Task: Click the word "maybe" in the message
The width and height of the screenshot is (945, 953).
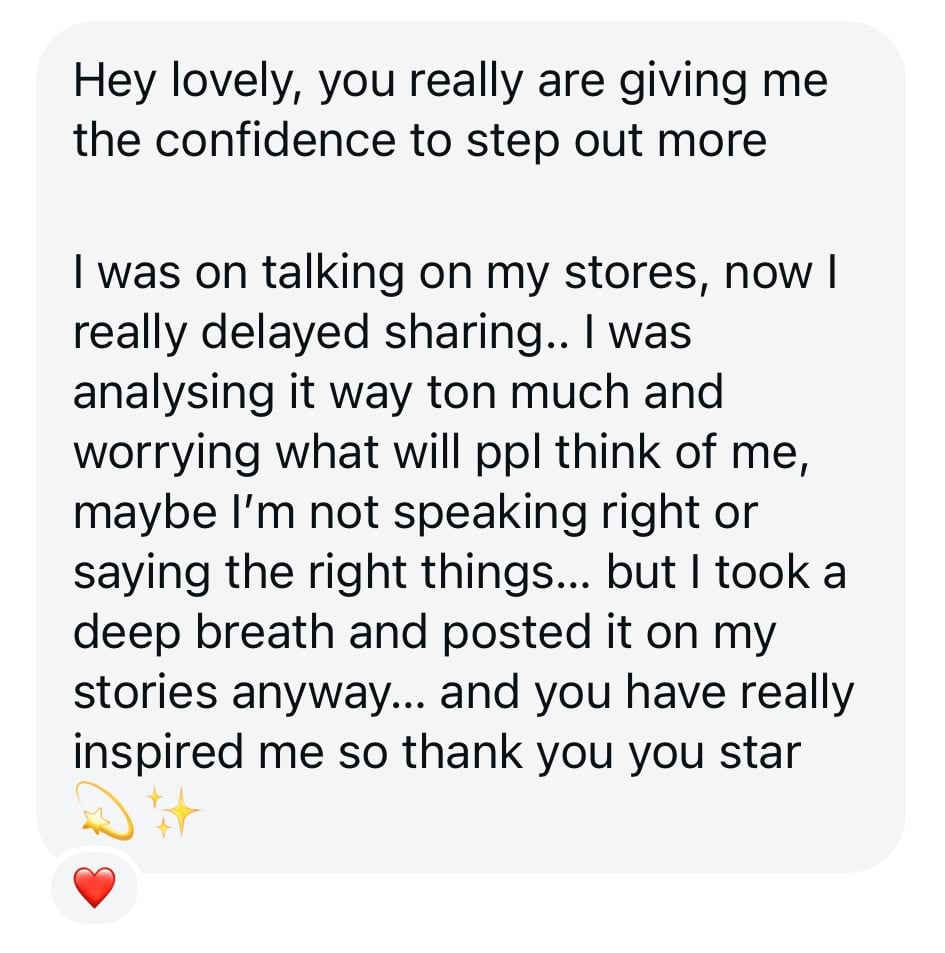Action: 135,512
